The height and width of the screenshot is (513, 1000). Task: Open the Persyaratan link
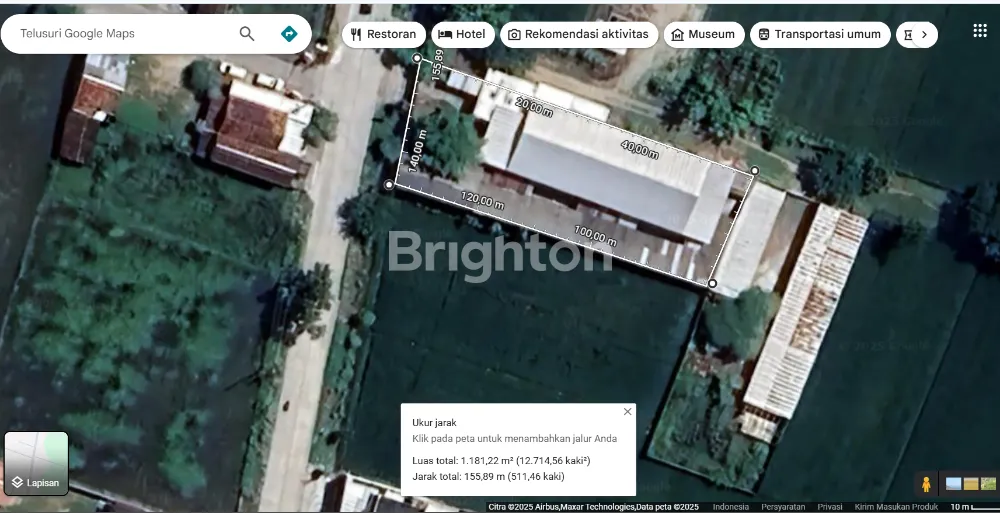tap(783, 507)
